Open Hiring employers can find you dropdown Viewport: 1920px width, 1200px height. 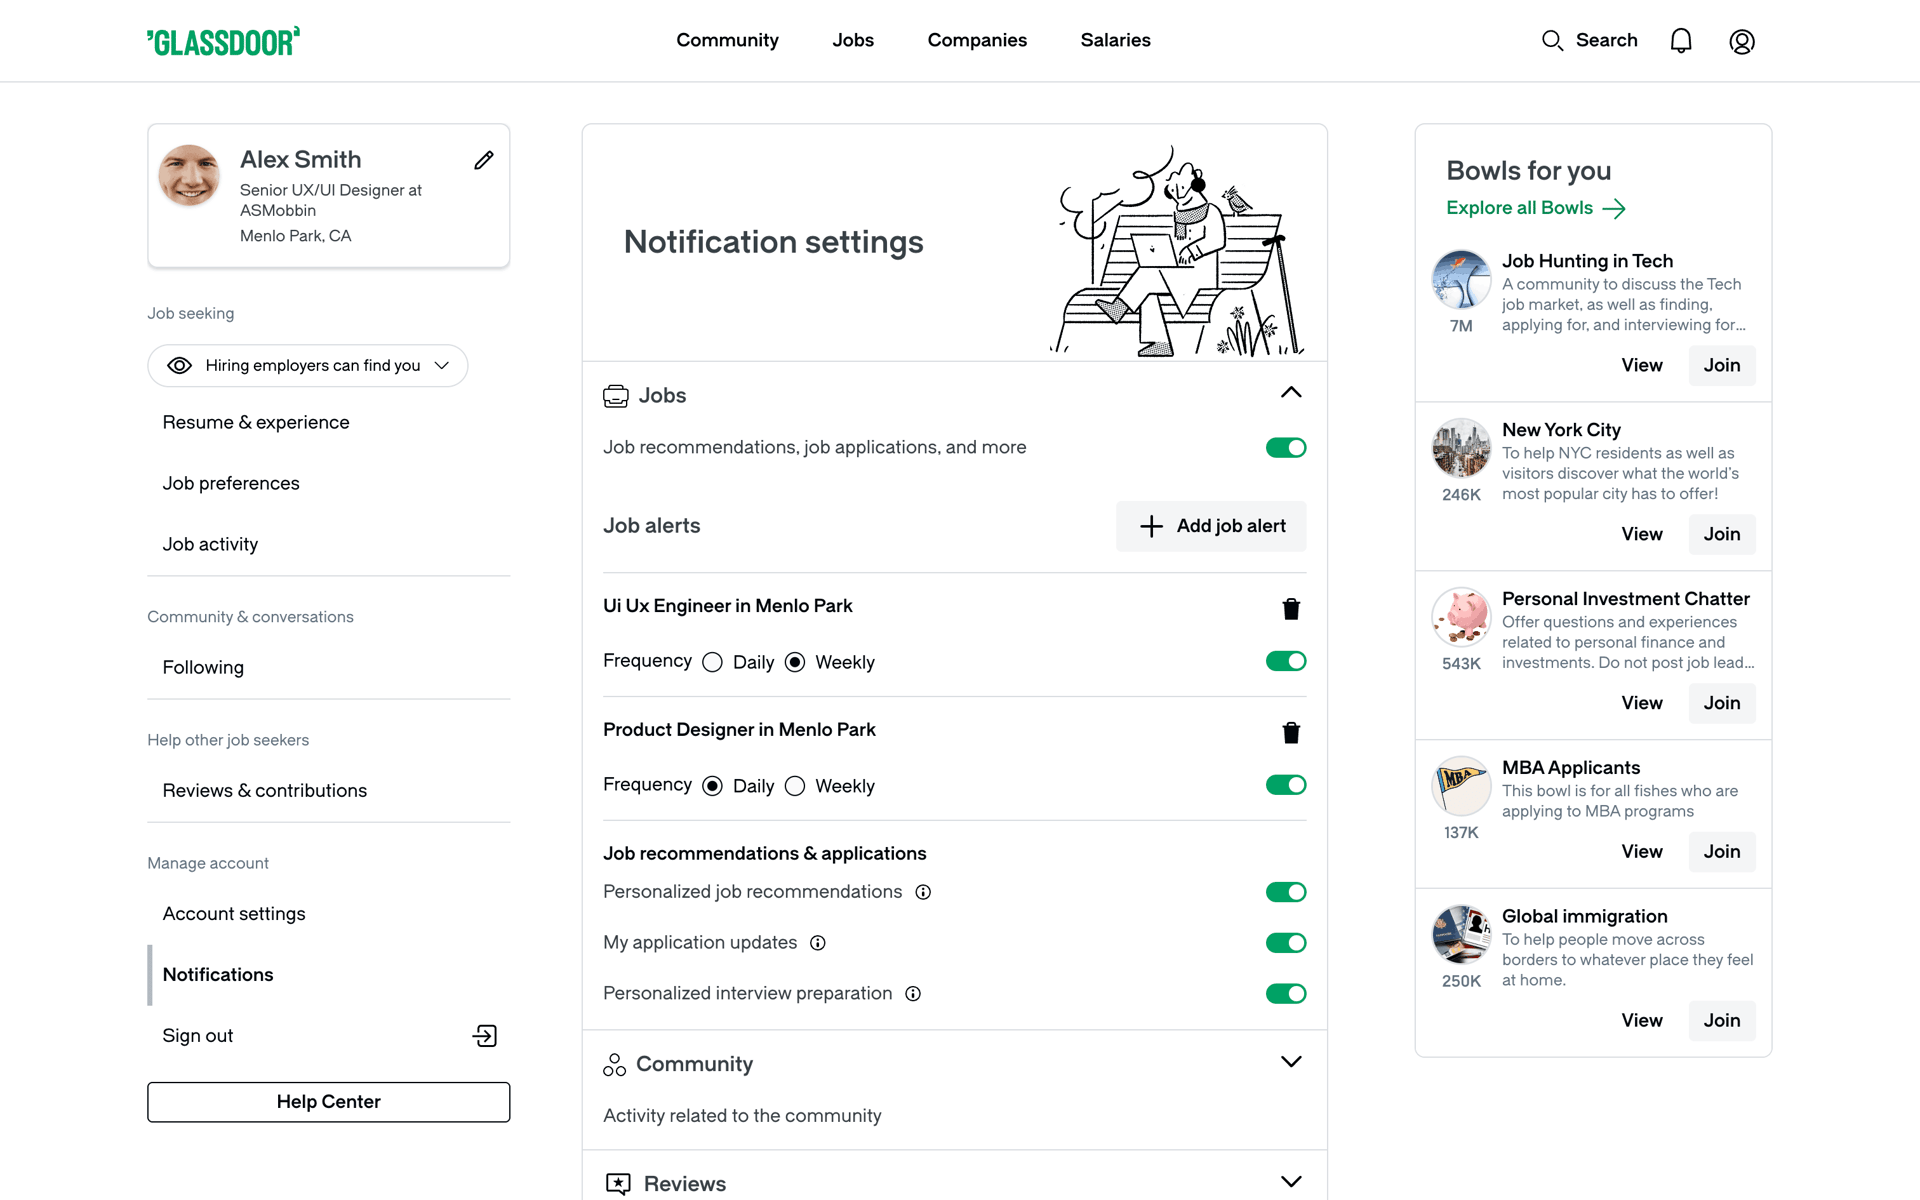pyautogui.click(x=308, y=366)
